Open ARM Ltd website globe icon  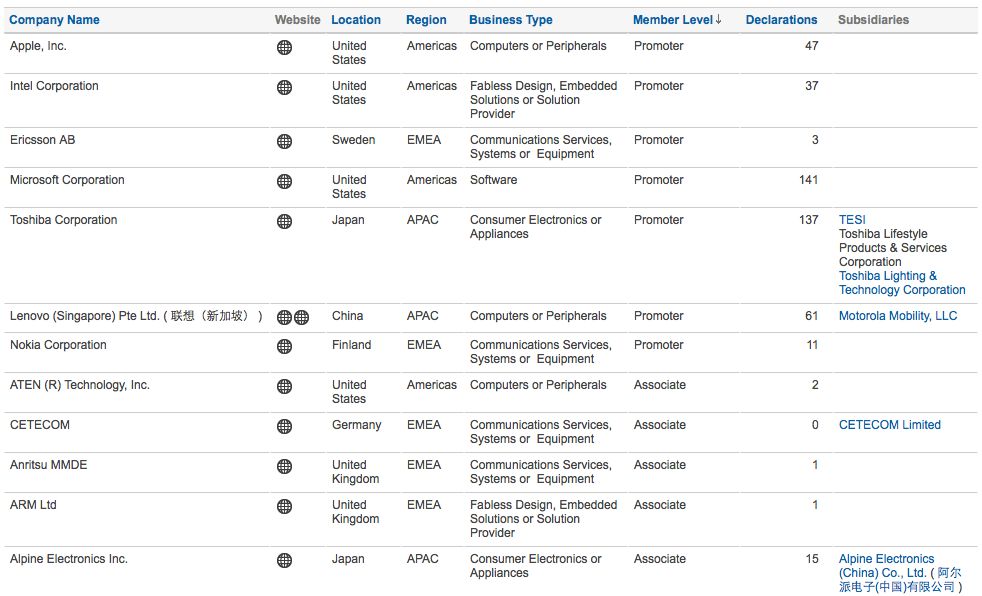tap(284, 506)
